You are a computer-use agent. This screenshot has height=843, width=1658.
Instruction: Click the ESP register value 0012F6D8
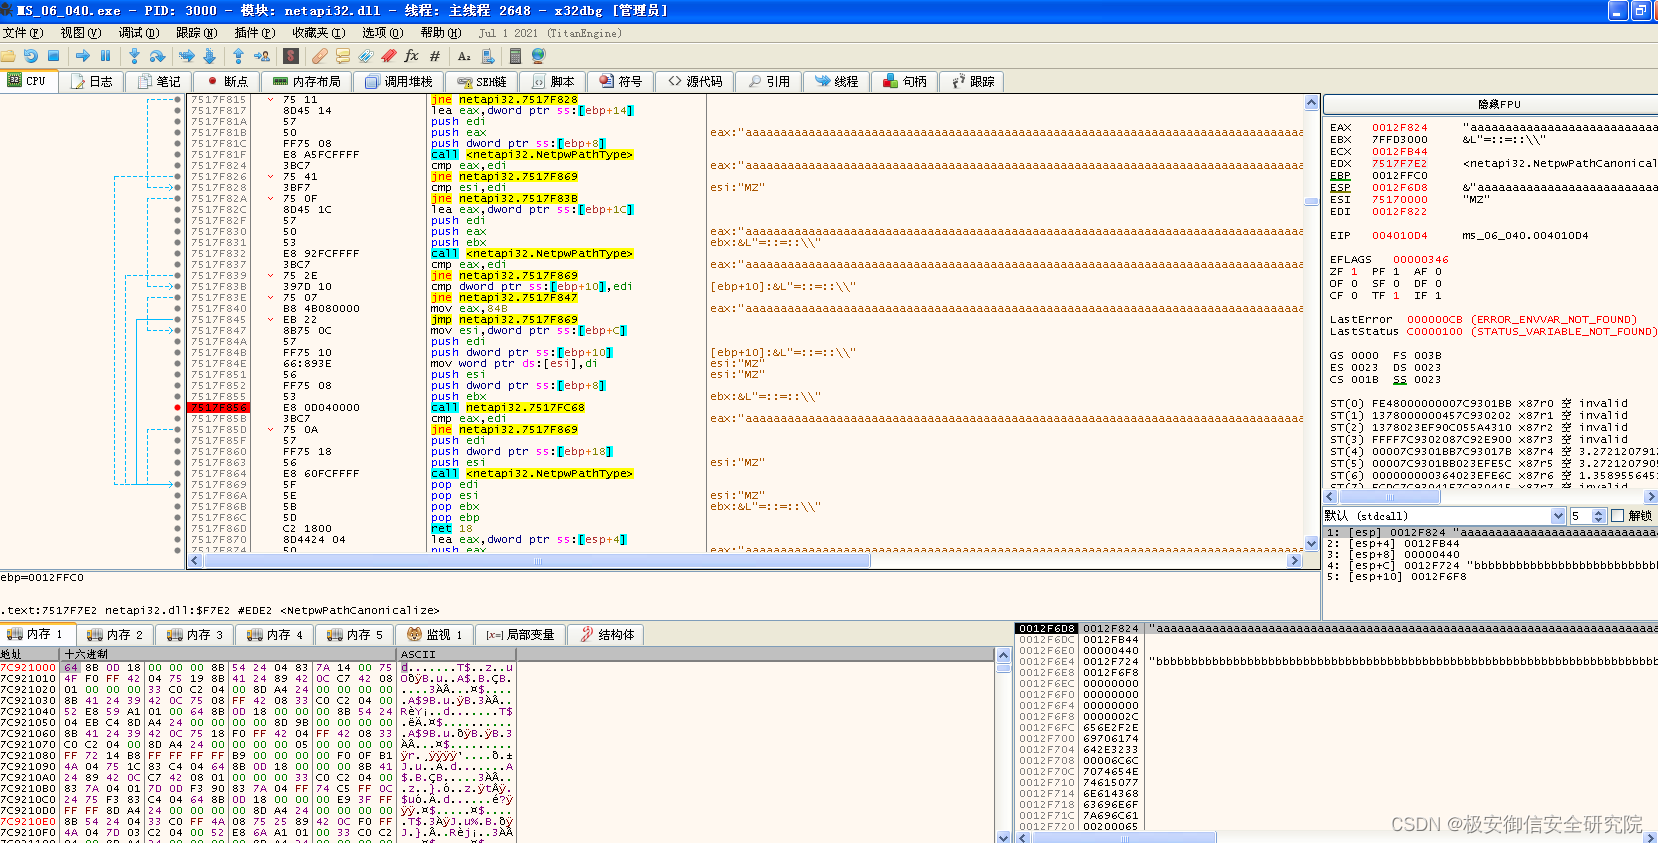pos(1400,188)
